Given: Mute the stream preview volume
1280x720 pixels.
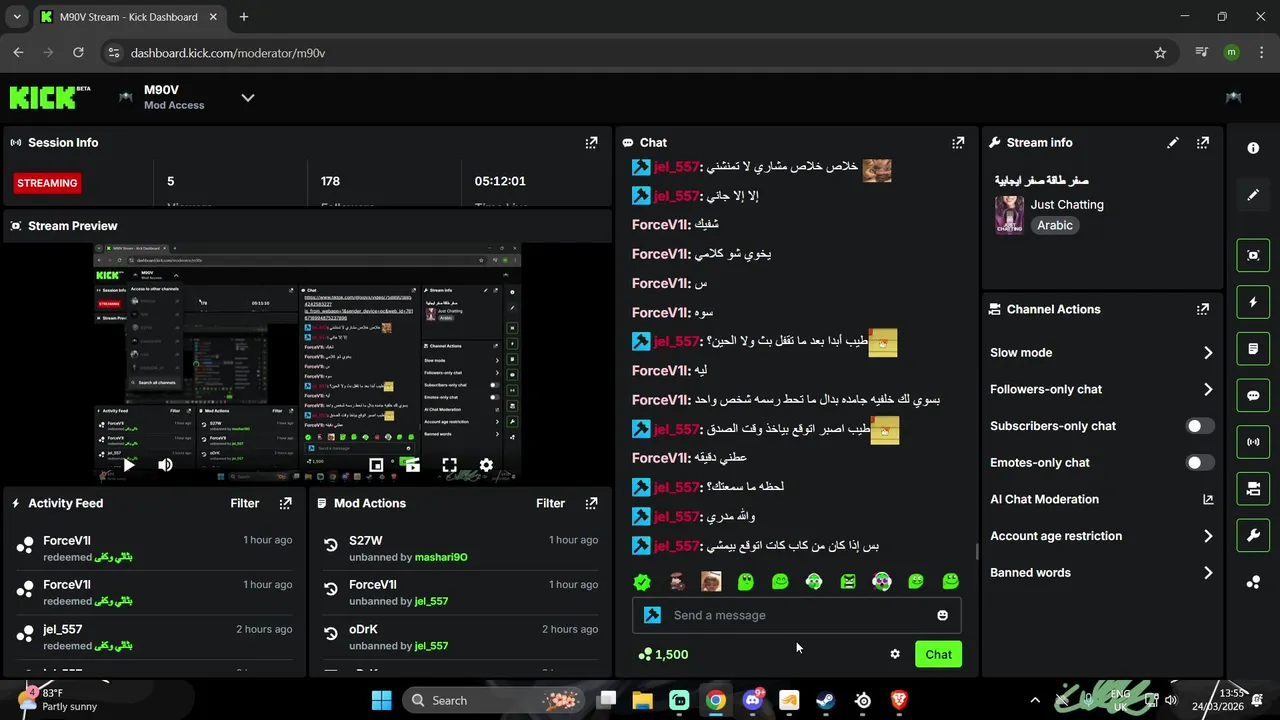Looking at the screenshot, I should pos(165,465).
